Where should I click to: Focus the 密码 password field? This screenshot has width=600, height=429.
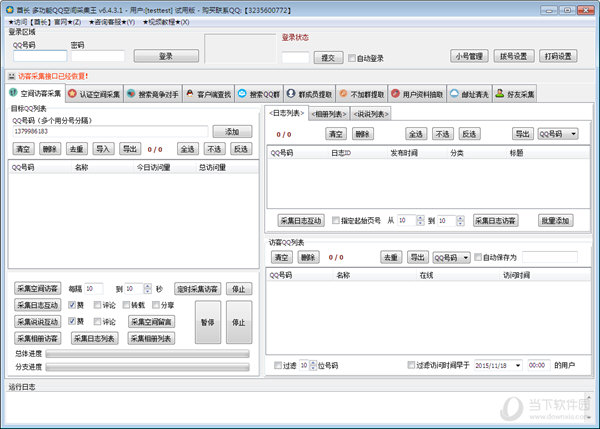click(98, 56)
